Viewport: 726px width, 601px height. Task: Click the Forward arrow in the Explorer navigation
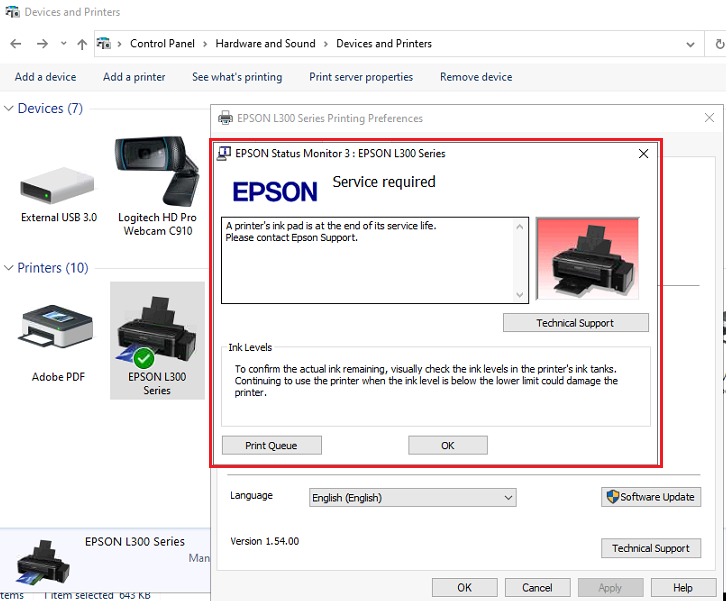42,44
